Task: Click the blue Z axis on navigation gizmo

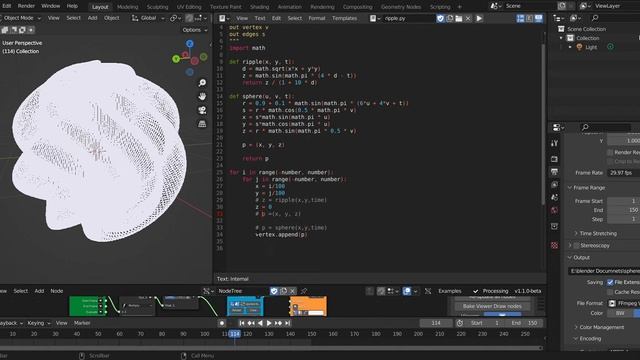Action: (190, 44)
